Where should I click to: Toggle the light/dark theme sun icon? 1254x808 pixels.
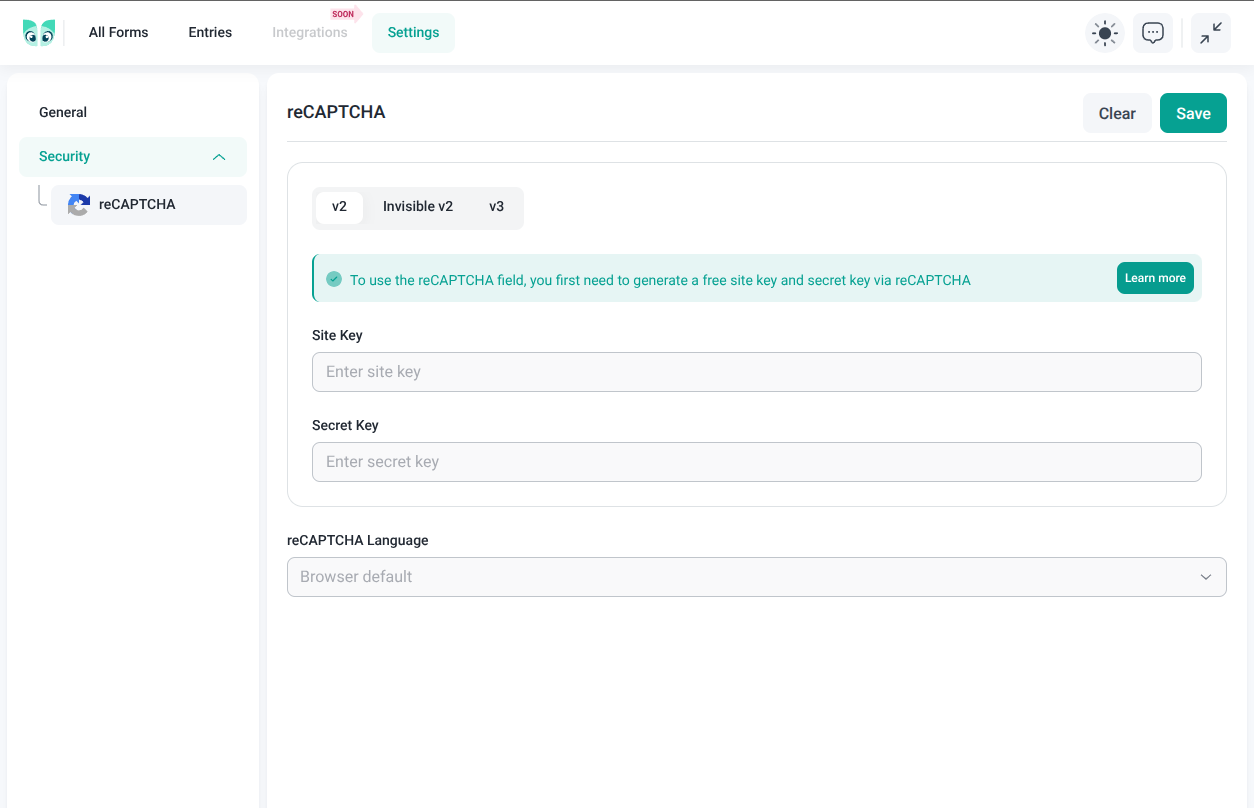[1105, 33]
